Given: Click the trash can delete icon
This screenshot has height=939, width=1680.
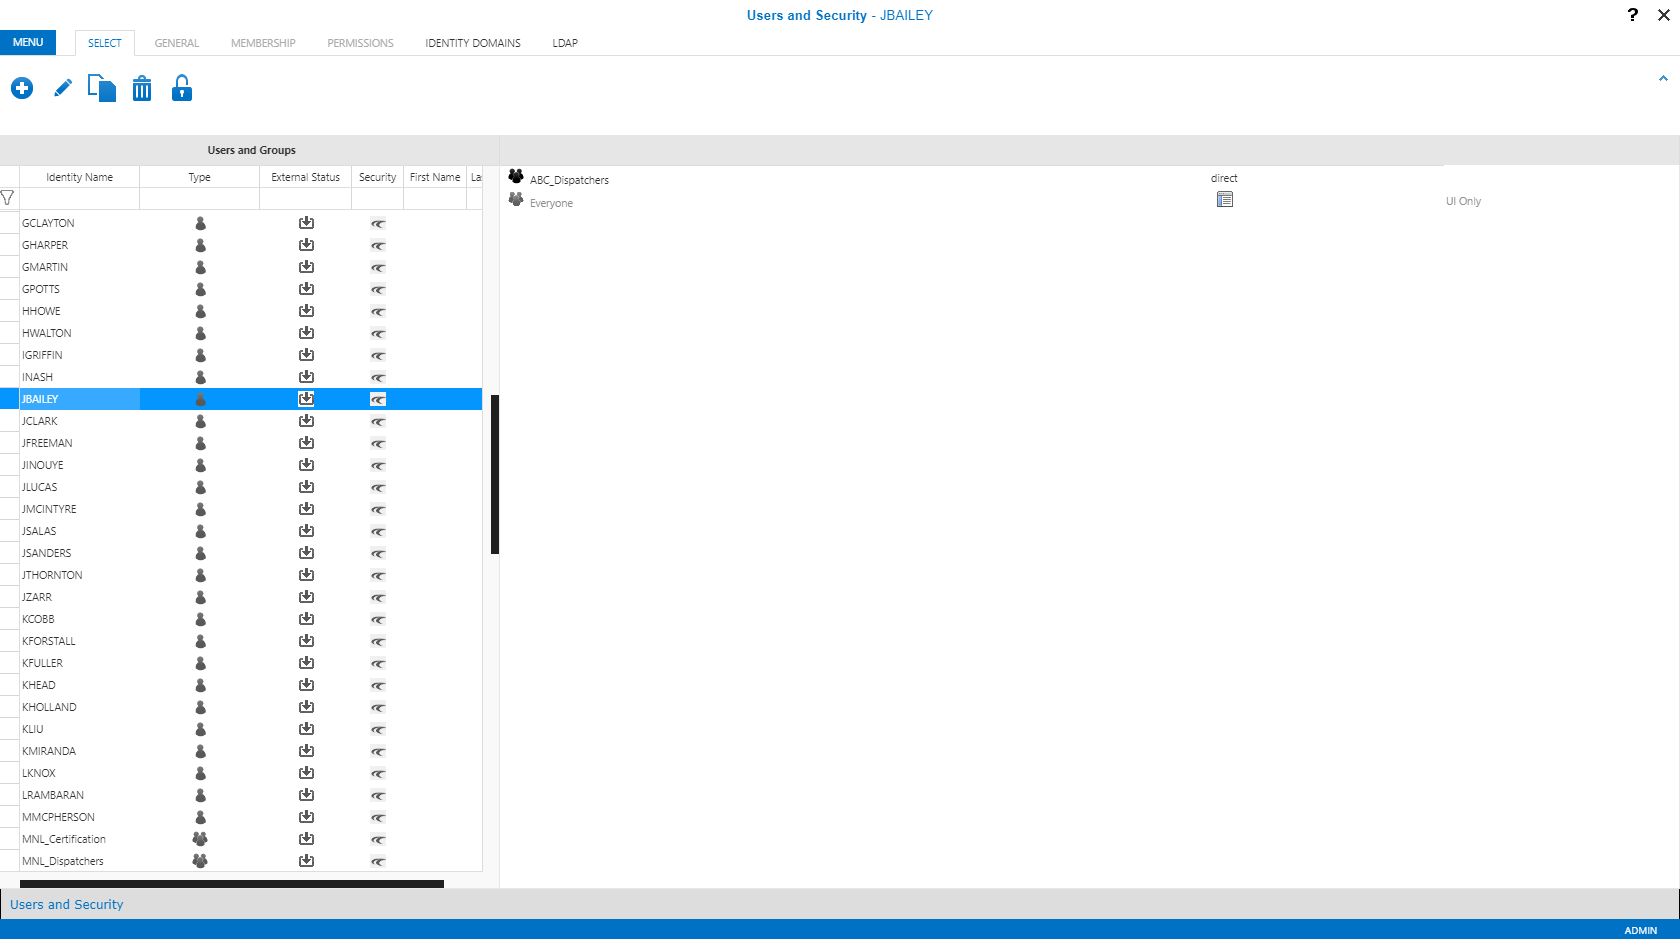Looking at the screenshot, I should coord(142,89).
